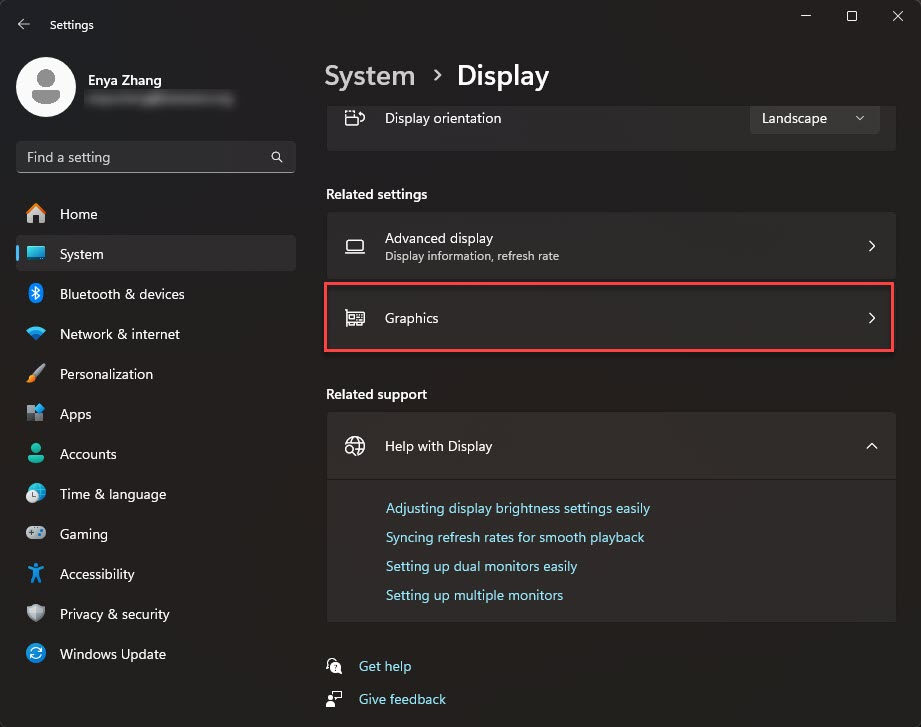Click the Personalization brush icon
The height and width of the screenshot is (727, 921).
click(x=34, y=374)
